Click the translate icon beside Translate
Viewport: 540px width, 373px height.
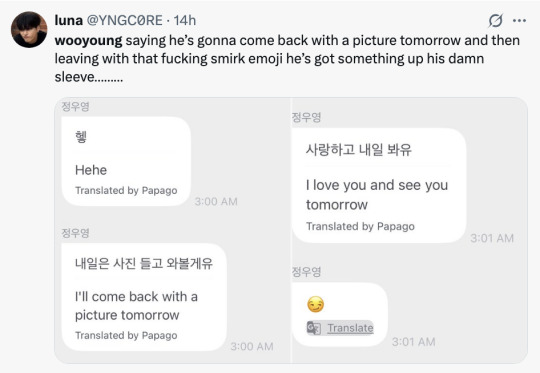pyautogui.click(x=314, y=328)
